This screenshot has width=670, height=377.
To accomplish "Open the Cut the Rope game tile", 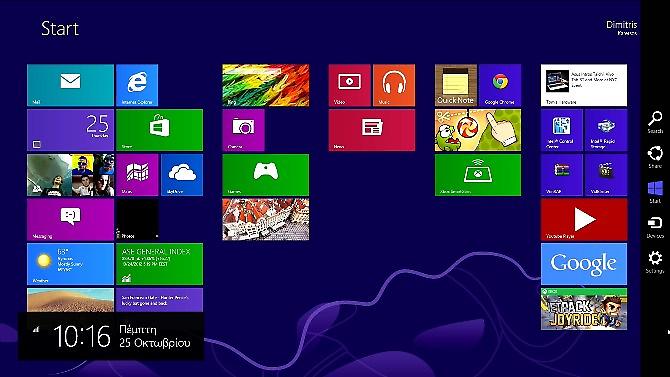I will coord(478,130).
